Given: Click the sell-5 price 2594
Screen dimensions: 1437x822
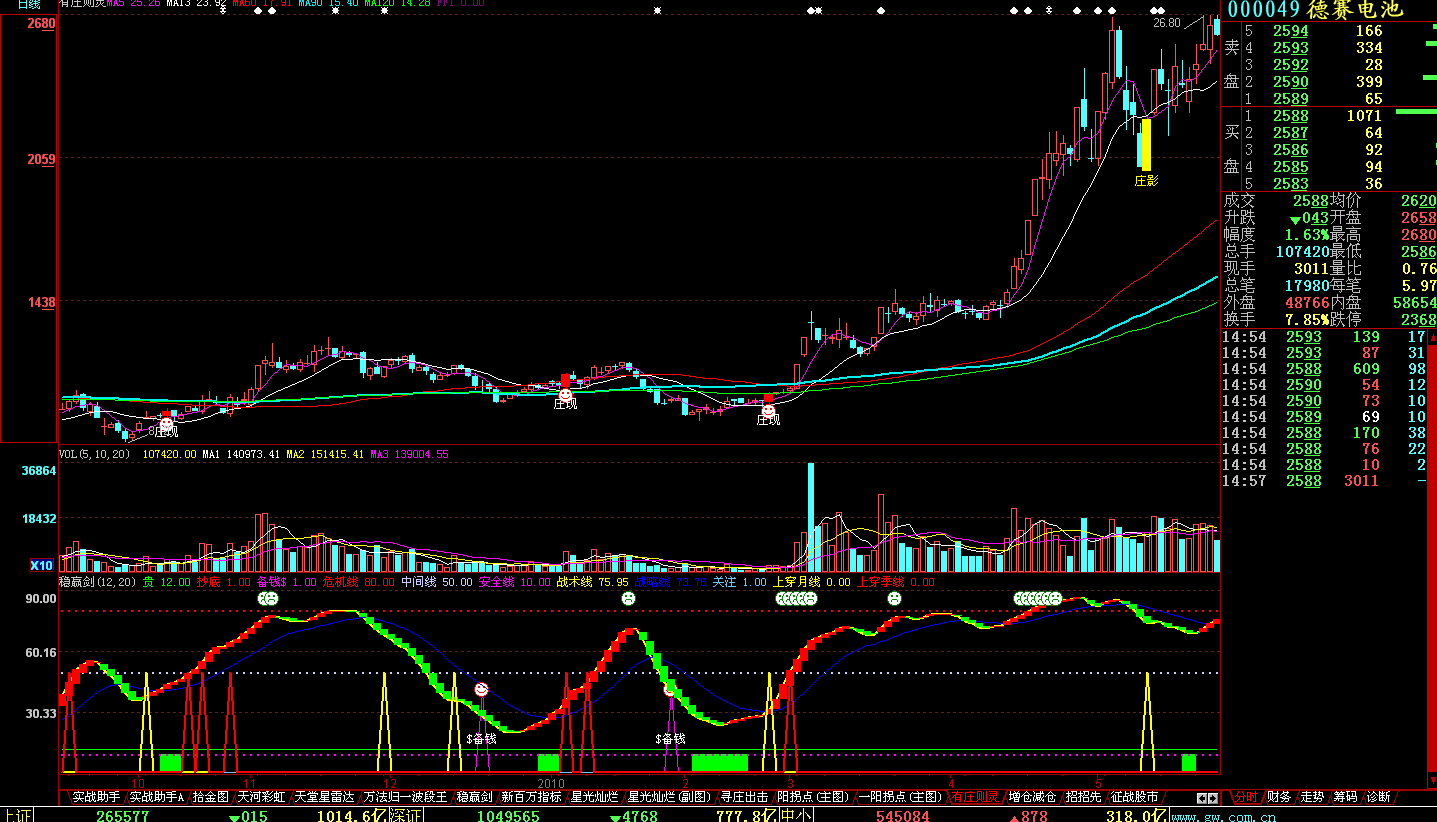Looking at the screenshot, I should (1290, 31).
